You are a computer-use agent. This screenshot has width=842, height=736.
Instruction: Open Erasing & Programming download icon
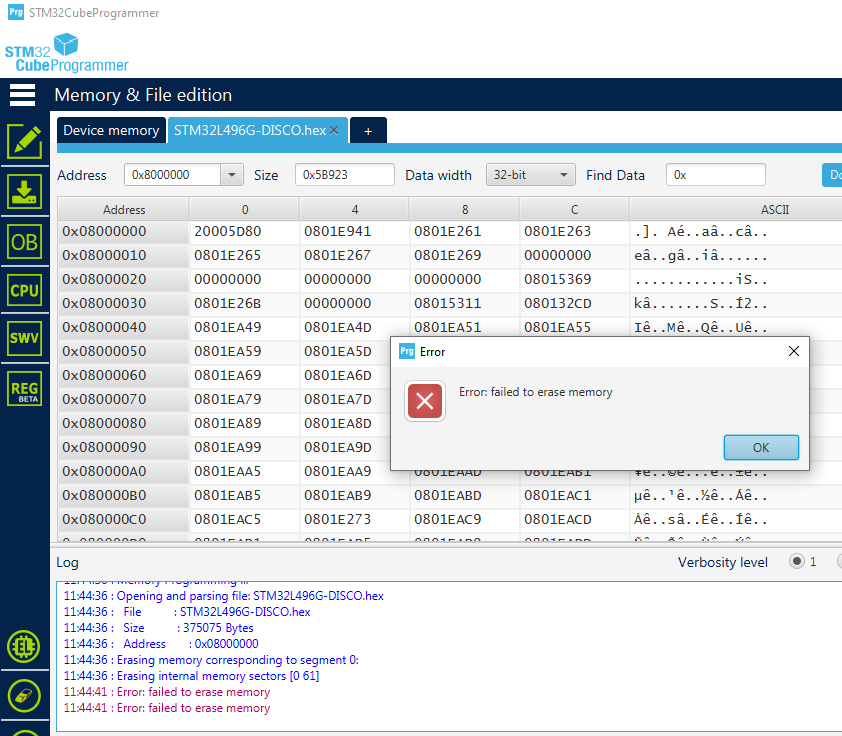pyautogui.click(x=25, y=192)
